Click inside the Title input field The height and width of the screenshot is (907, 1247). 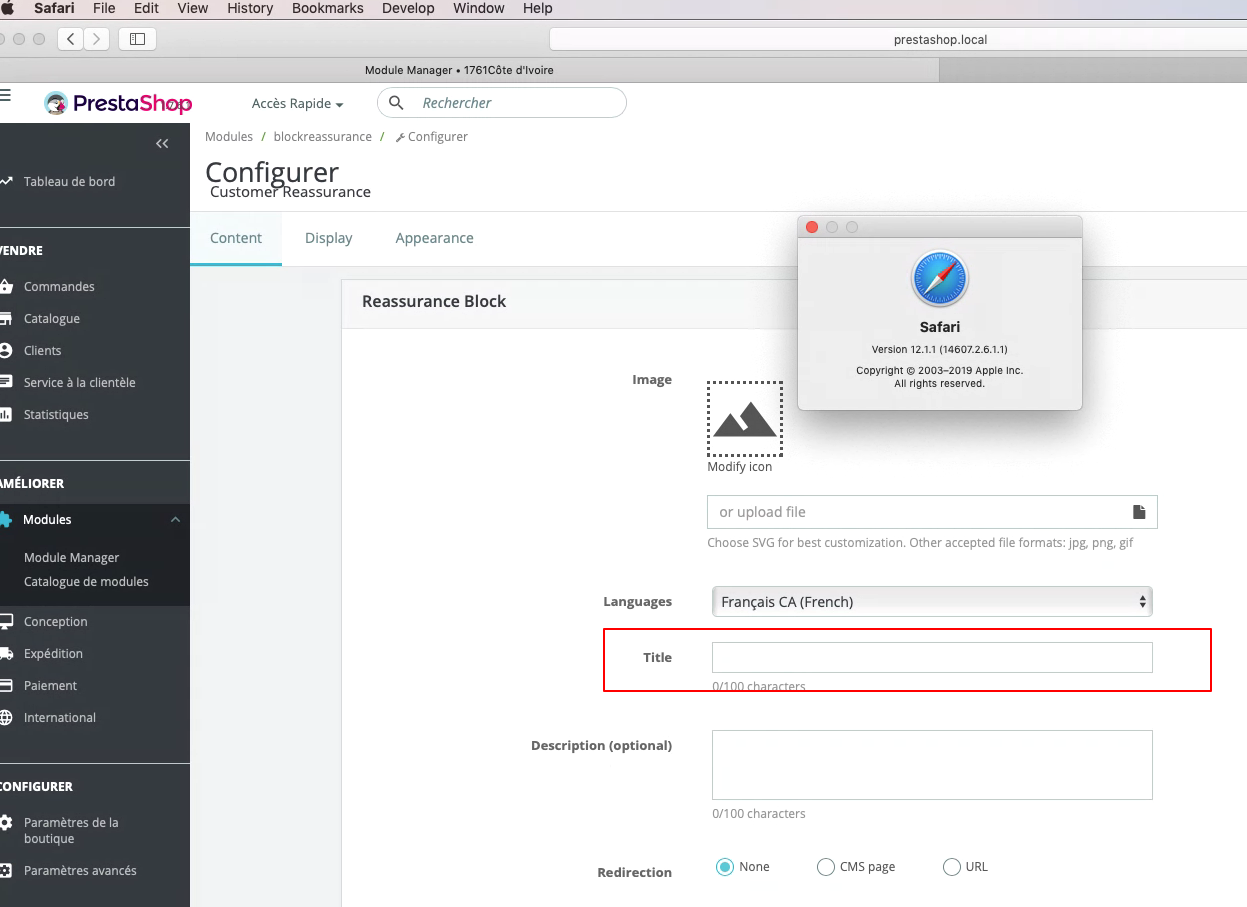coord(932,657)
